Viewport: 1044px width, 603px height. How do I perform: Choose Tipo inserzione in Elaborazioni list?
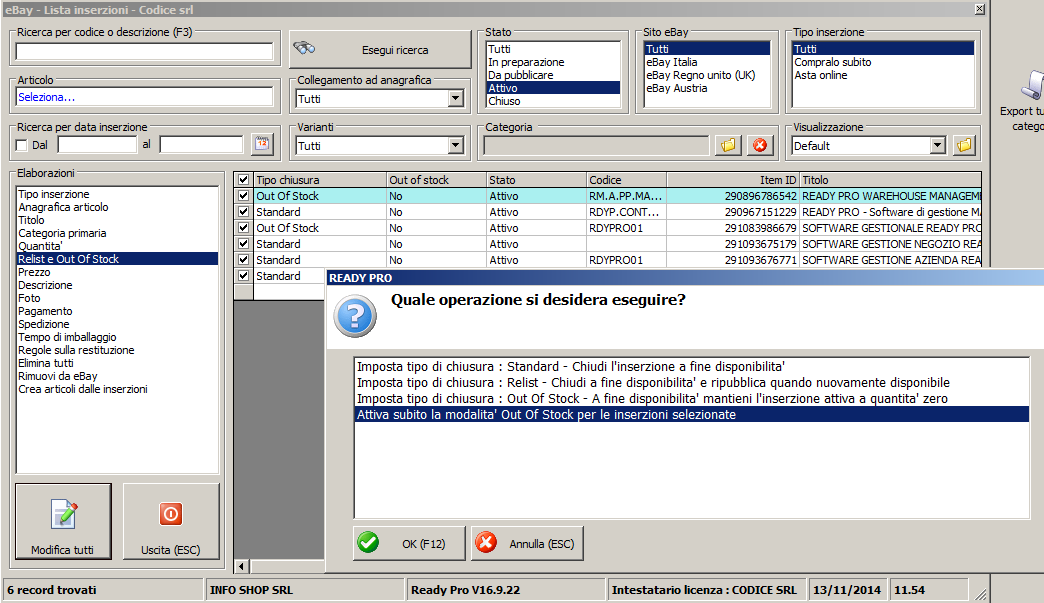54,194
